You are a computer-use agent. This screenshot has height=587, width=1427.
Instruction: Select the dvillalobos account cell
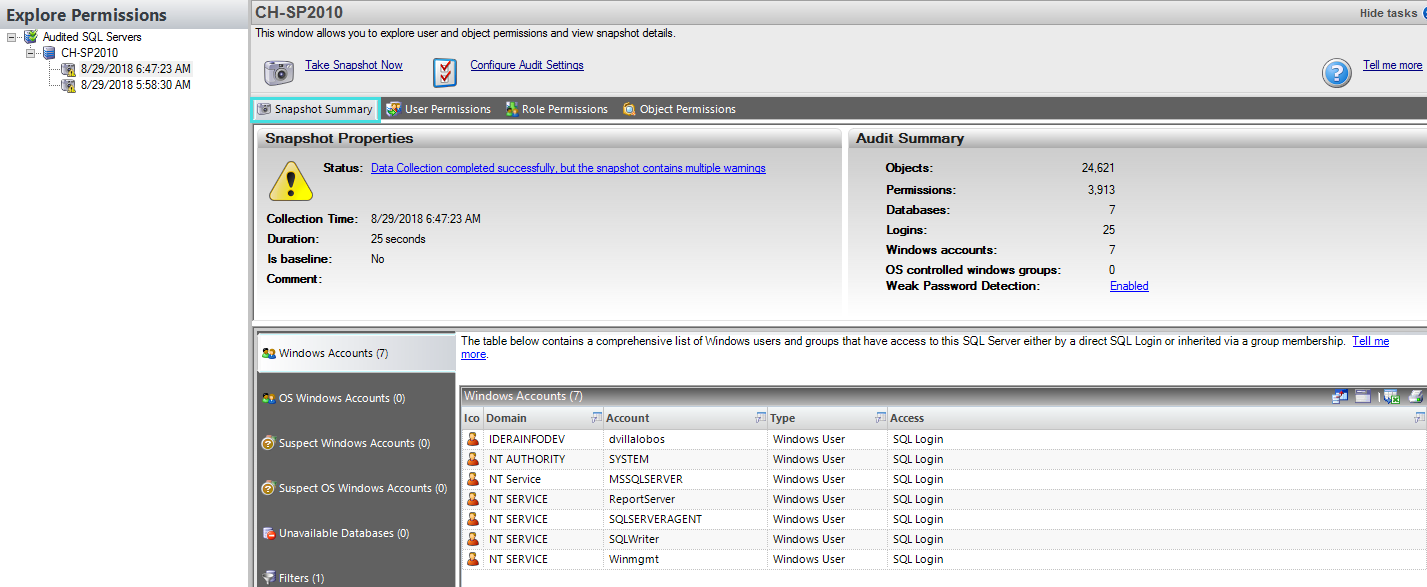[686, 439]
